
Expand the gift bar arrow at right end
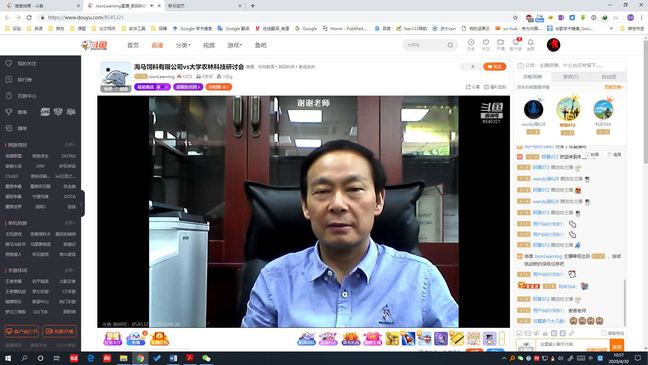pos(502,339)
